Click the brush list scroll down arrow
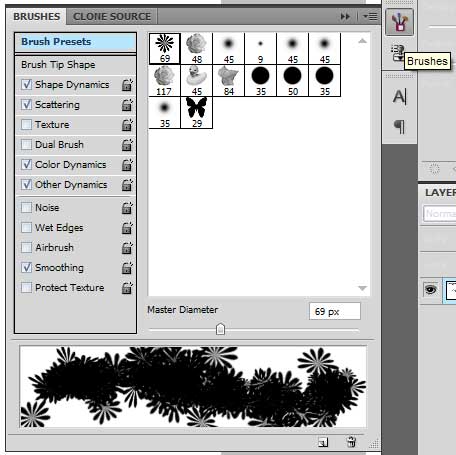456x455 pixels. coord(362,288)
